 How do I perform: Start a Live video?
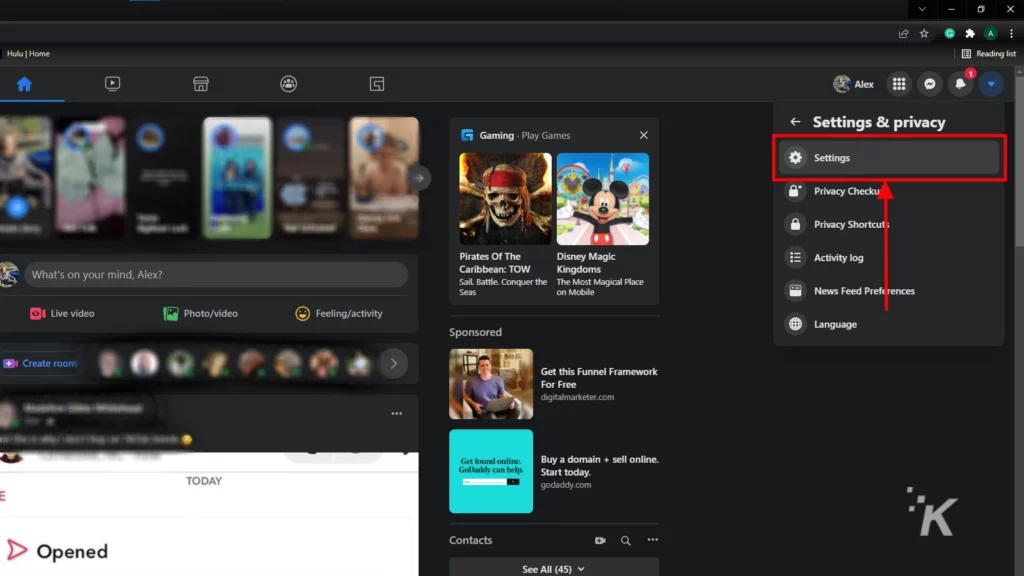tap(62, 313)
